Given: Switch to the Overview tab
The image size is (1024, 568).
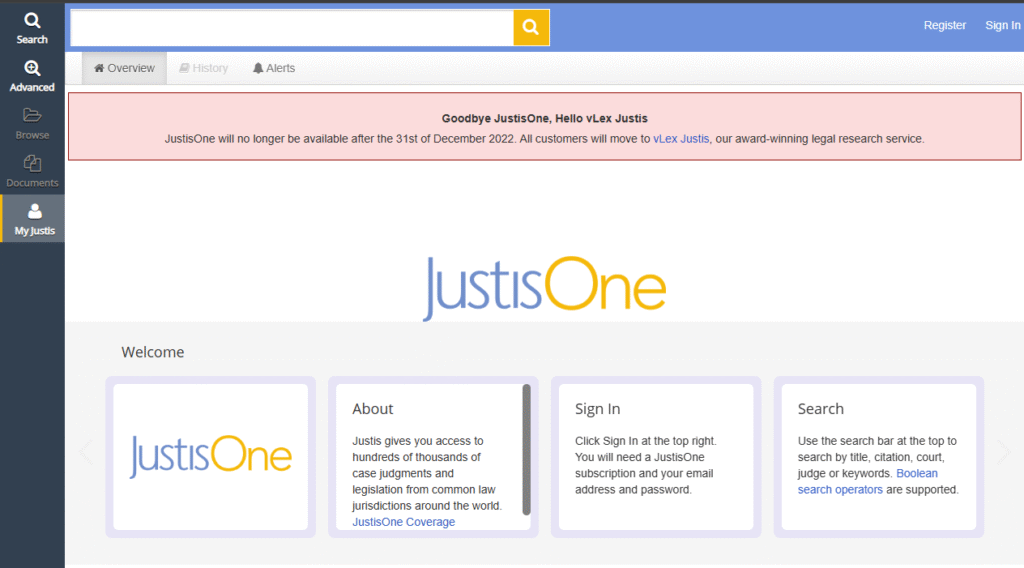Looking at the screenshot, I should 124,68.
